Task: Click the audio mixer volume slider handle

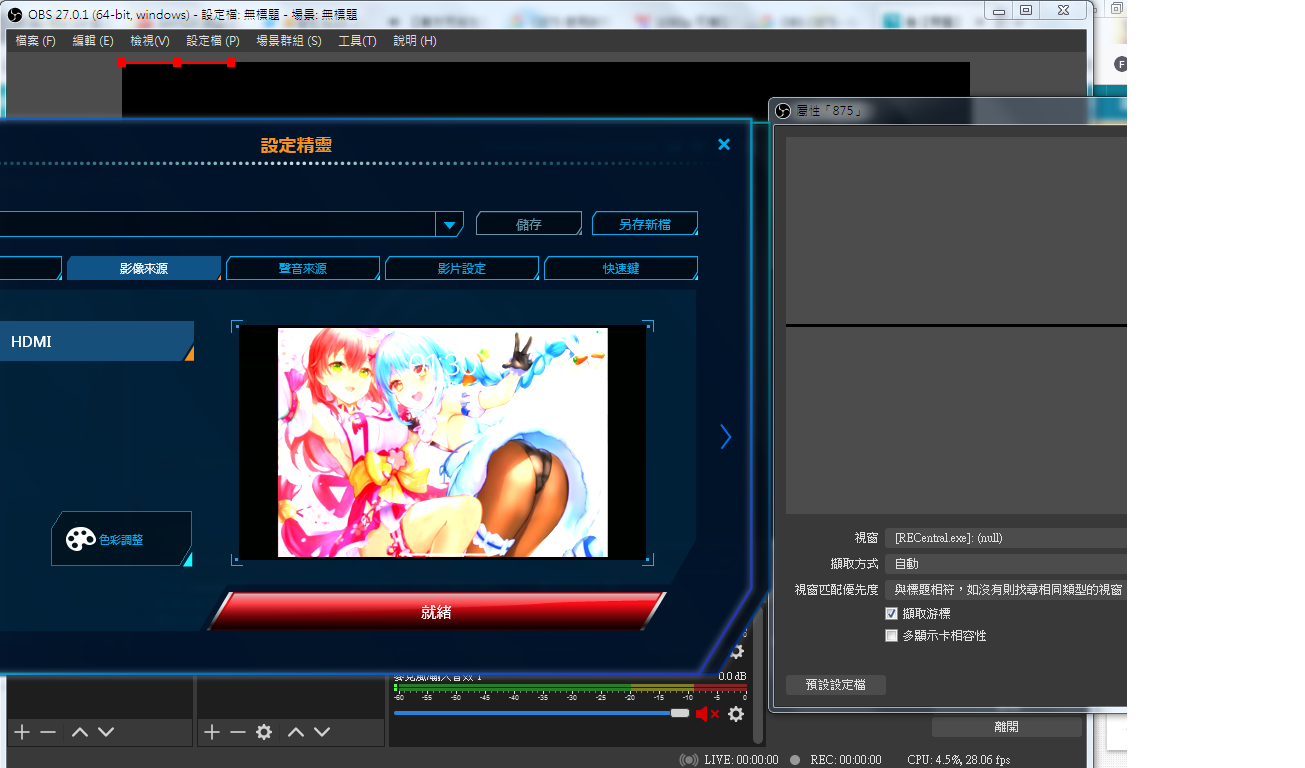Action: 680,713
